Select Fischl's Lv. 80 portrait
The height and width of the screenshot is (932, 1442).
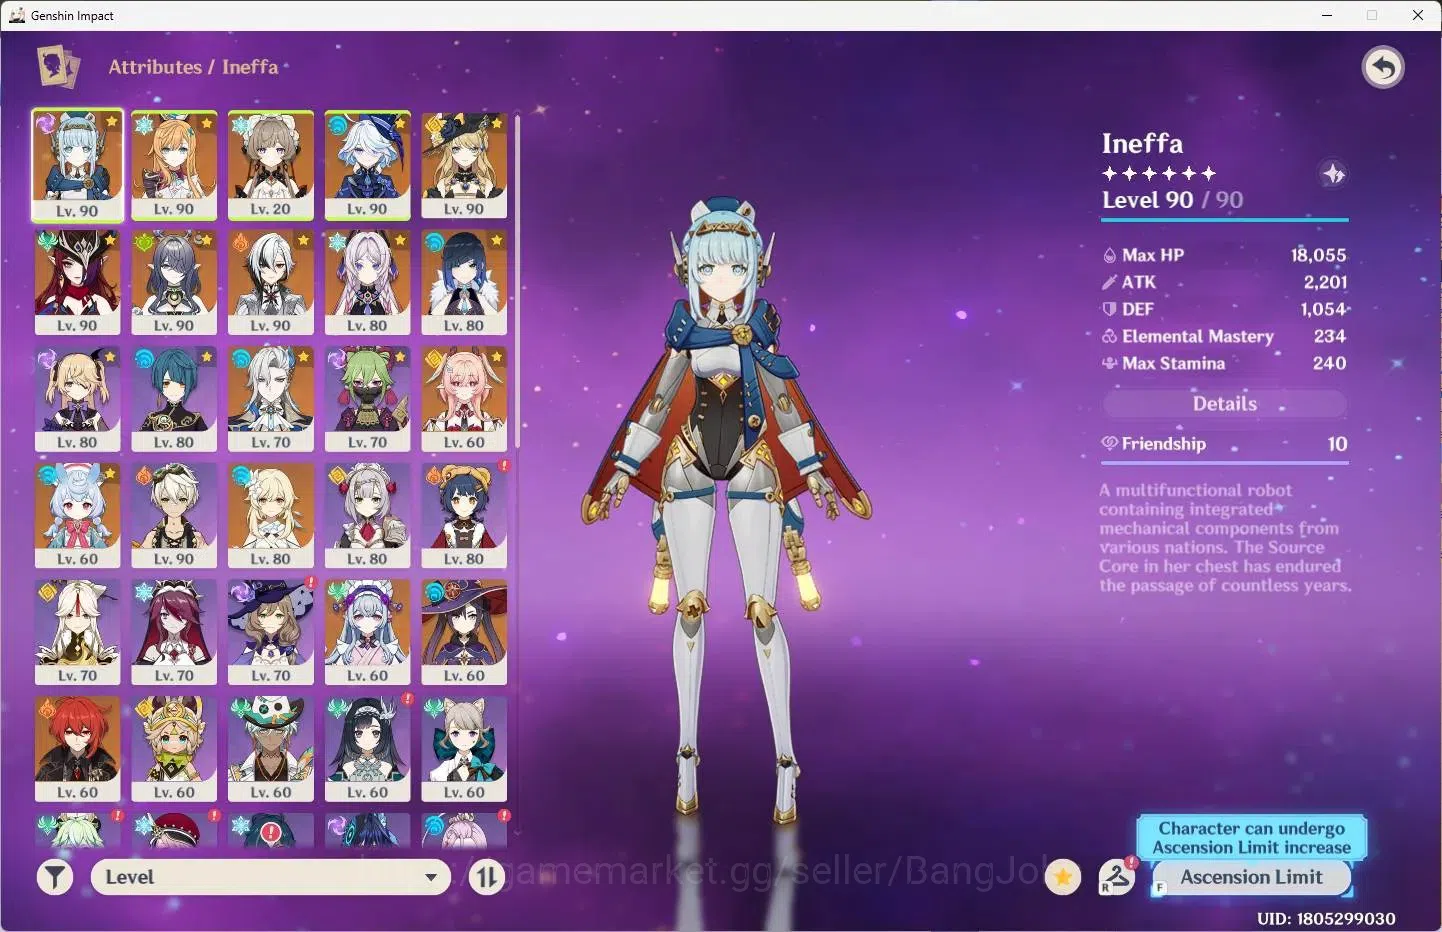coord(77,399)
